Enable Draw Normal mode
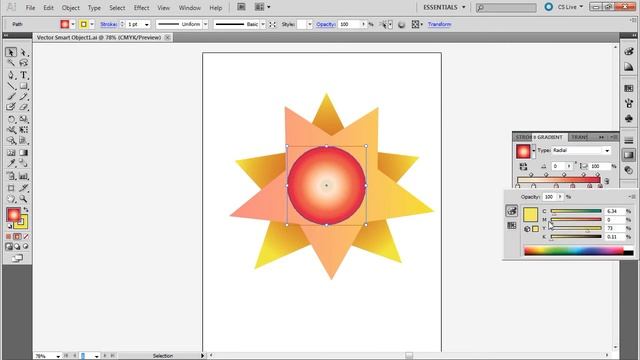 pyautogui.click(x=9, y=247)
